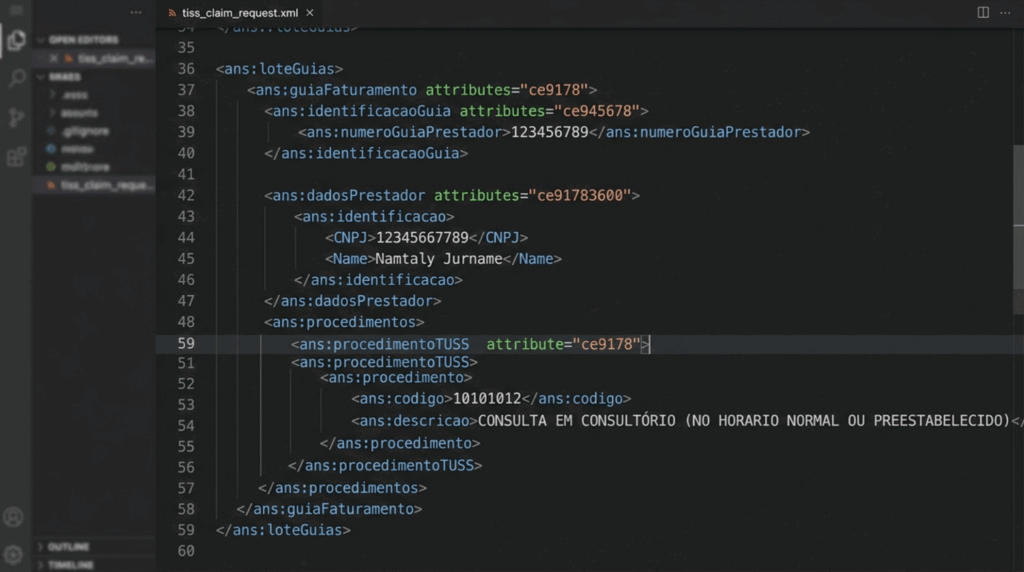
Task: Select the tiss_claim_request.xml editor tab
Action: [x=240, y=12]
